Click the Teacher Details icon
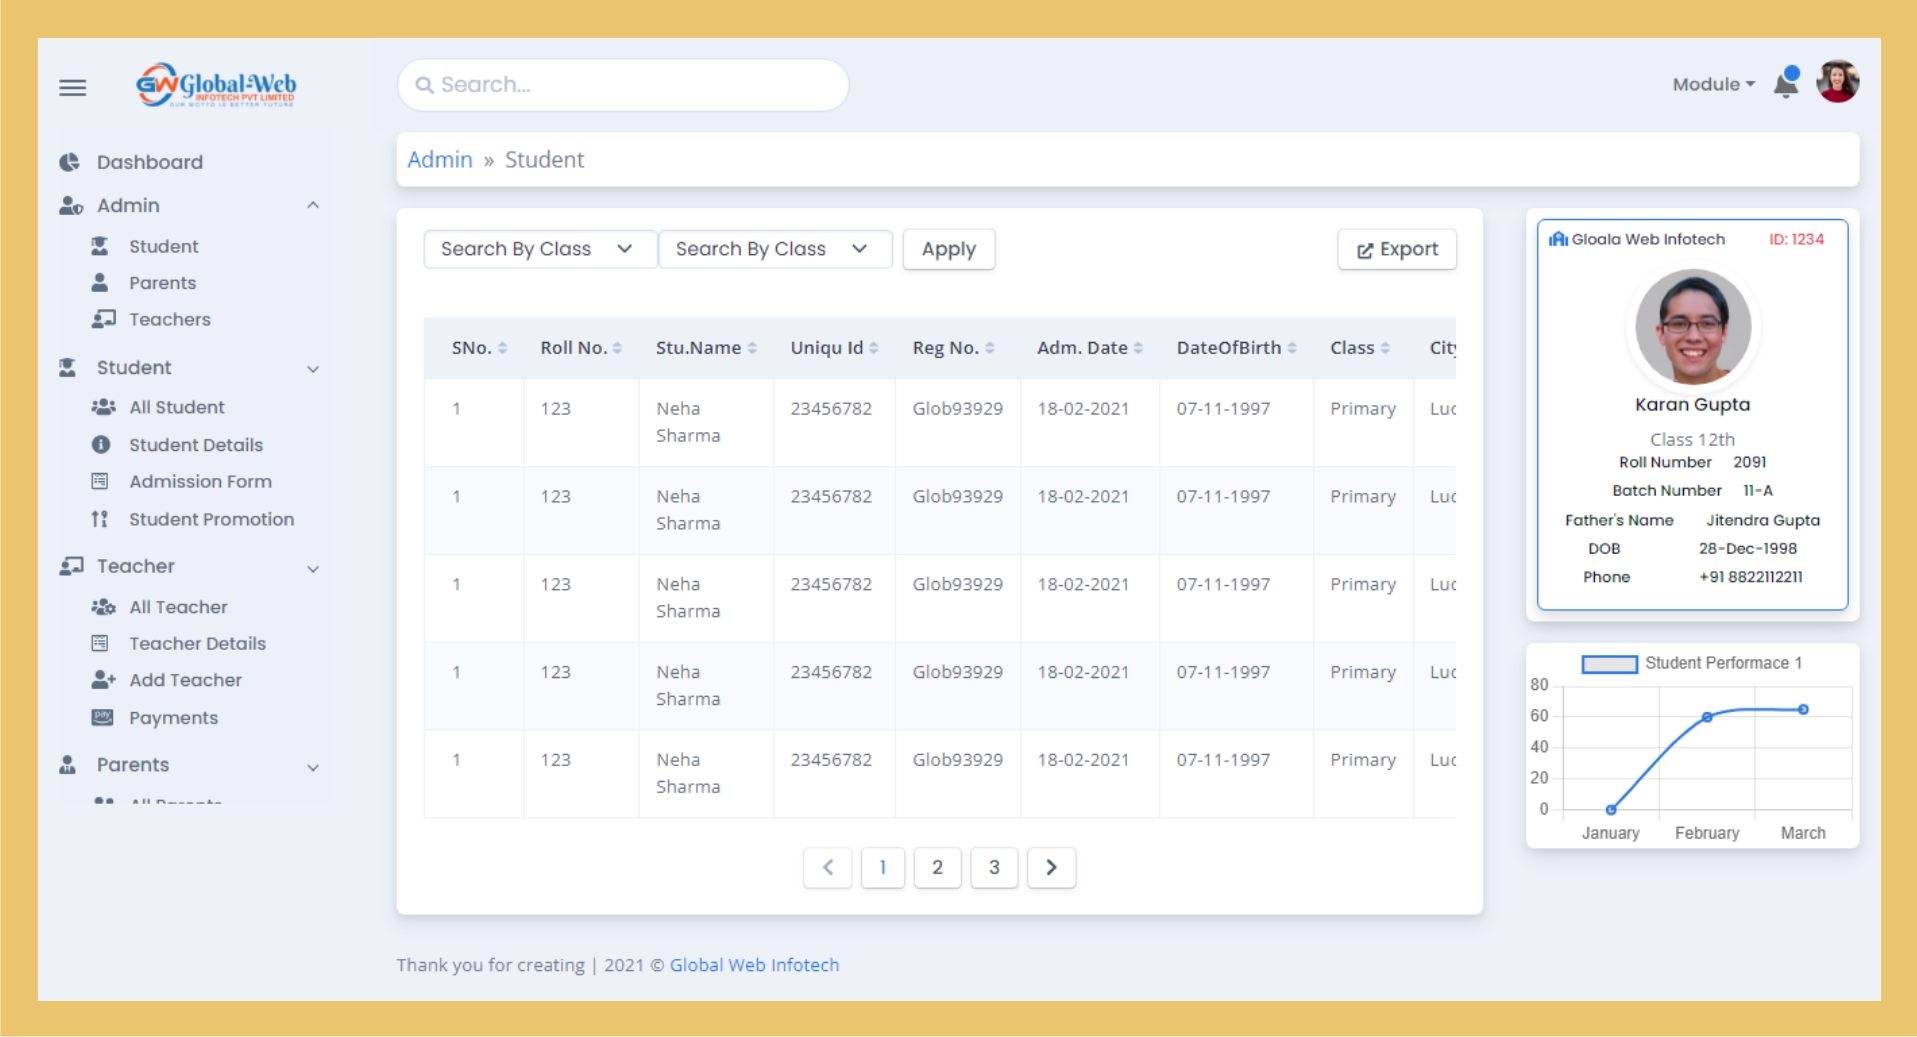 [x=100, y=643]
